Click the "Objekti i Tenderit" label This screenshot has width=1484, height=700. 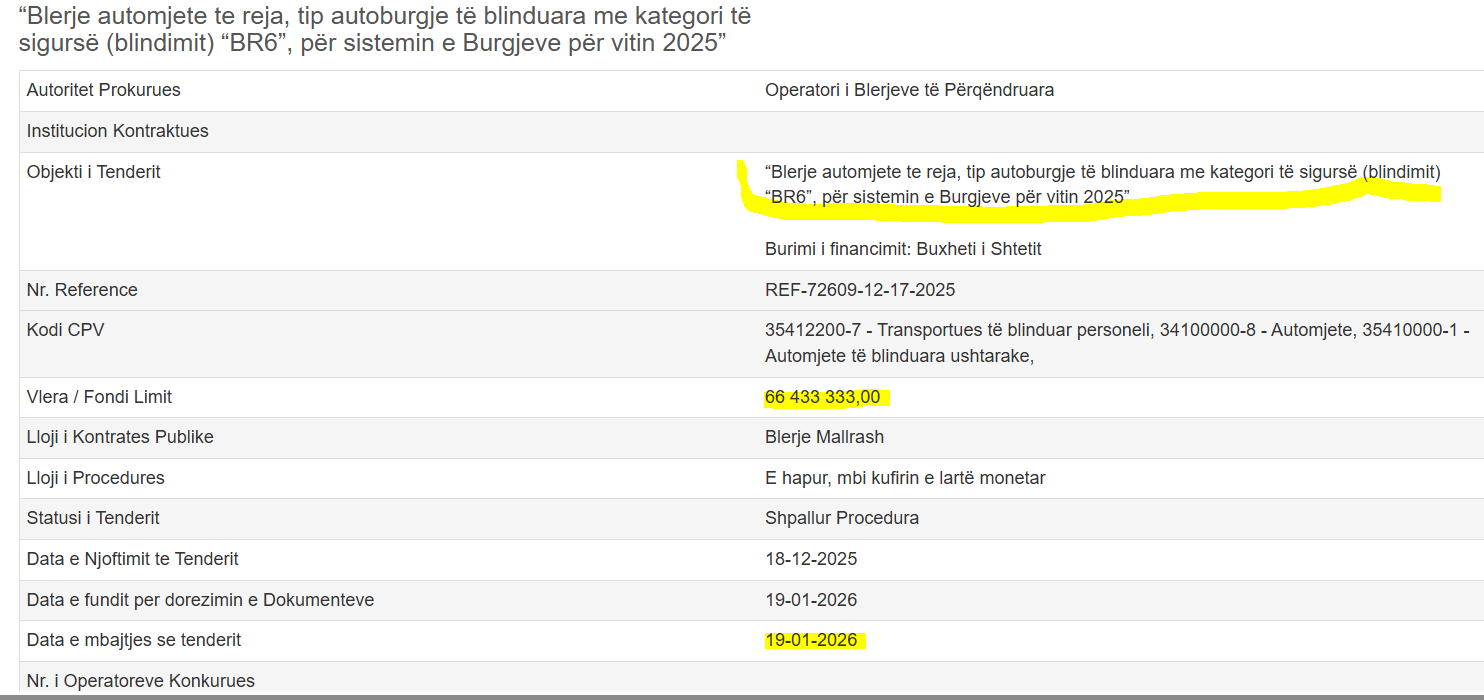click(x=94, y=172)
